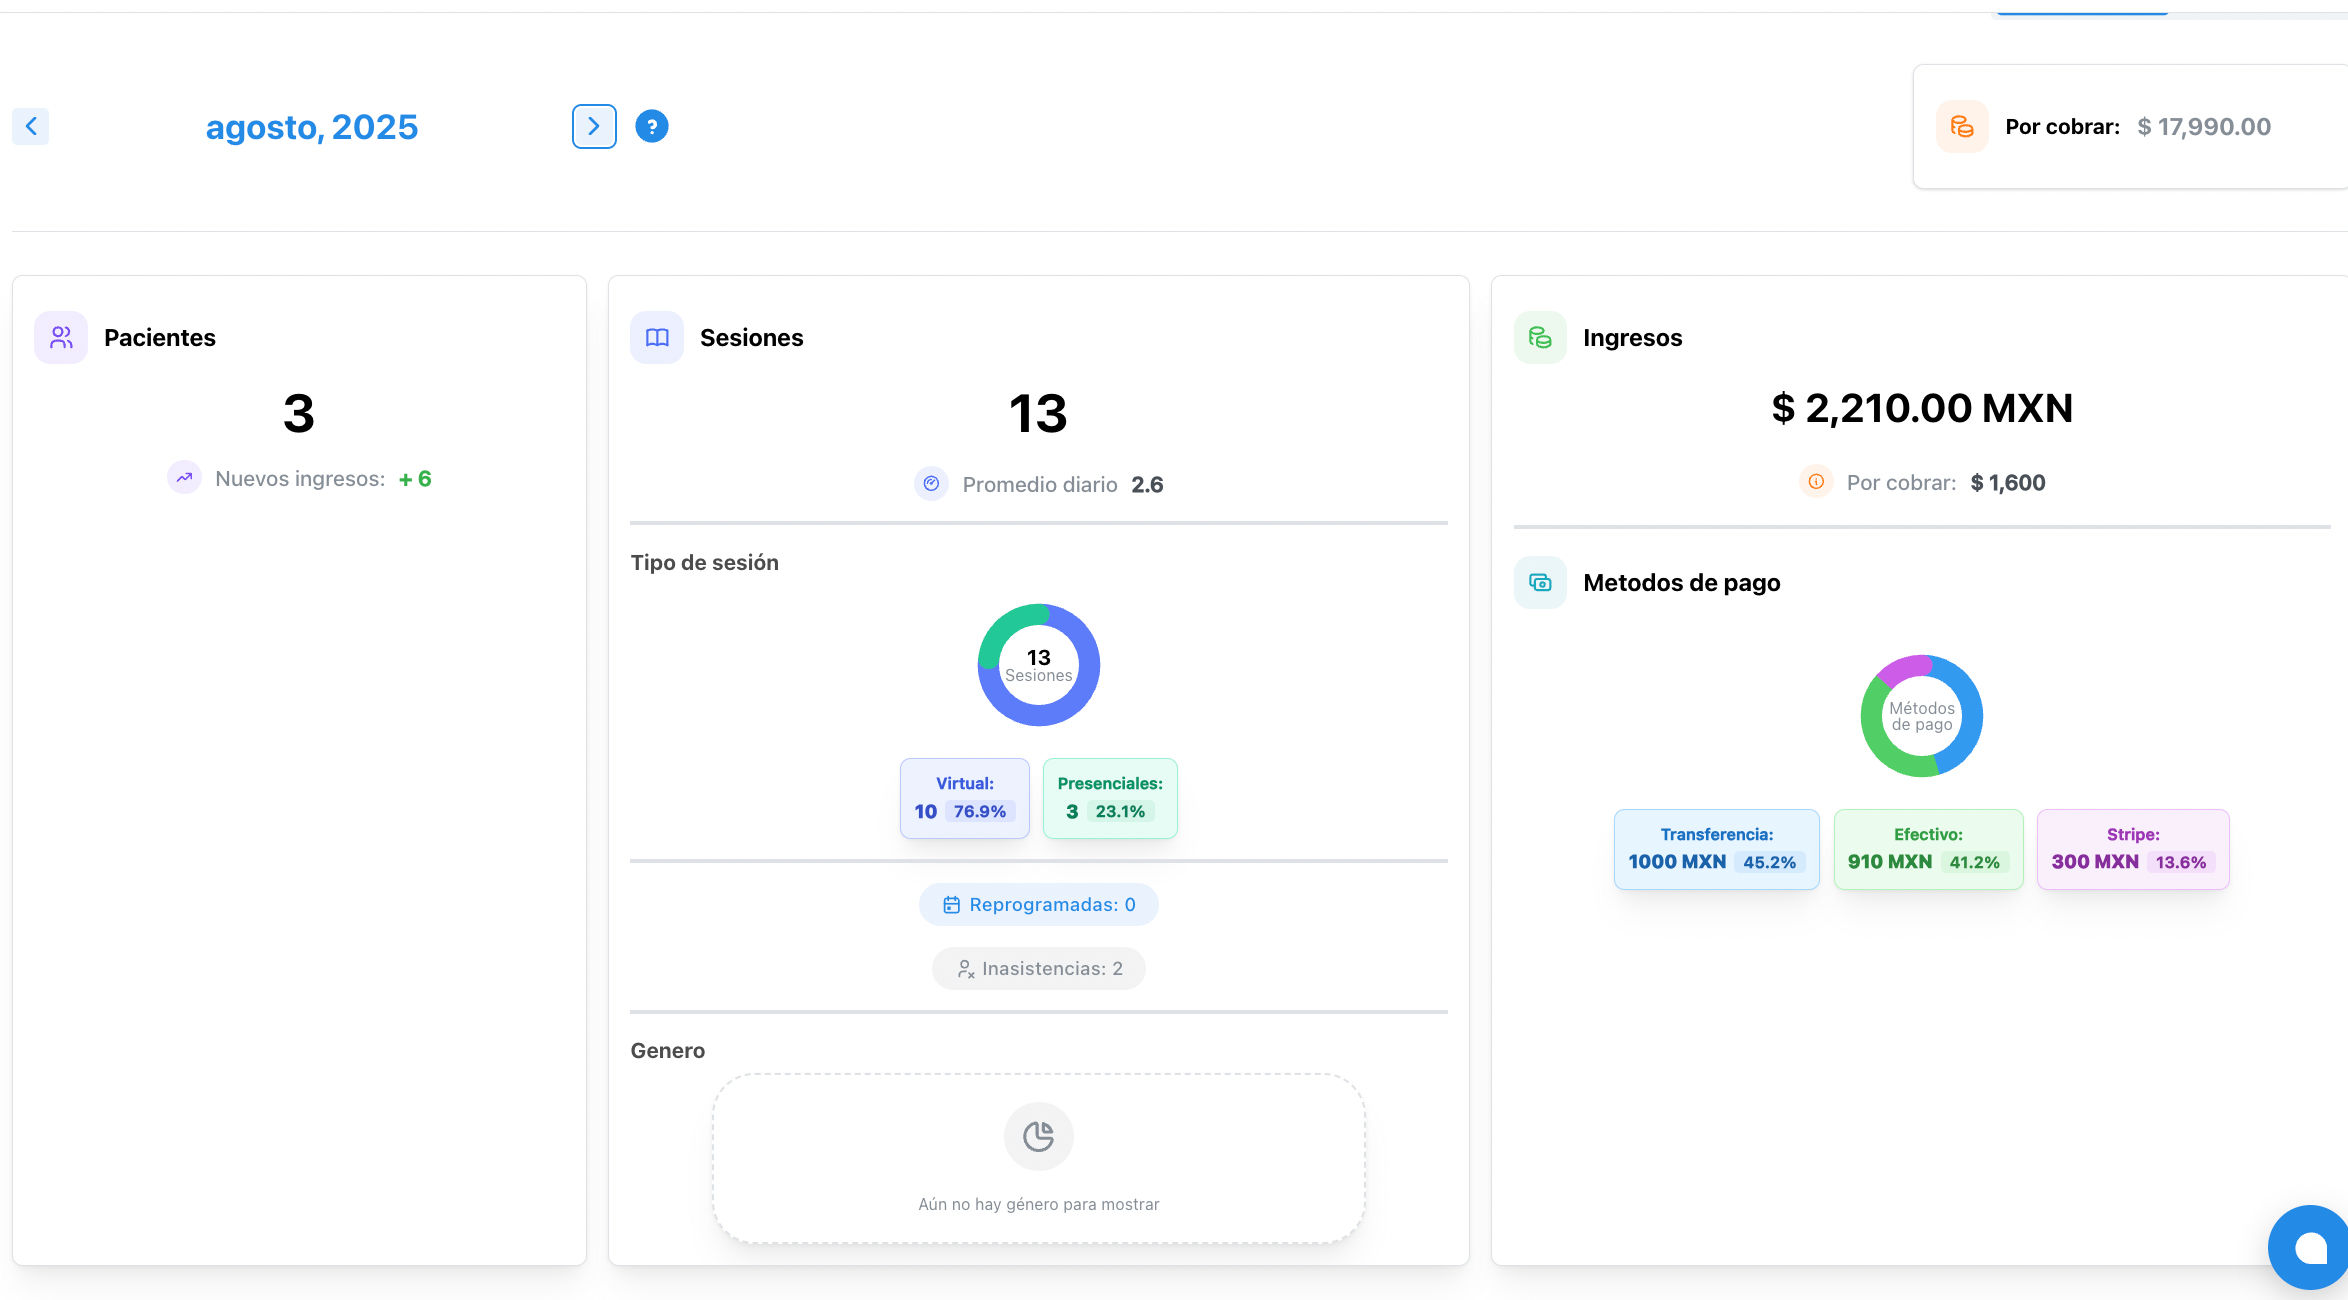Click the Reprogramadas: 0 pill
Image resolution: width=2348 pixels, height=1300 pixels.
(x=1038, y=904)
